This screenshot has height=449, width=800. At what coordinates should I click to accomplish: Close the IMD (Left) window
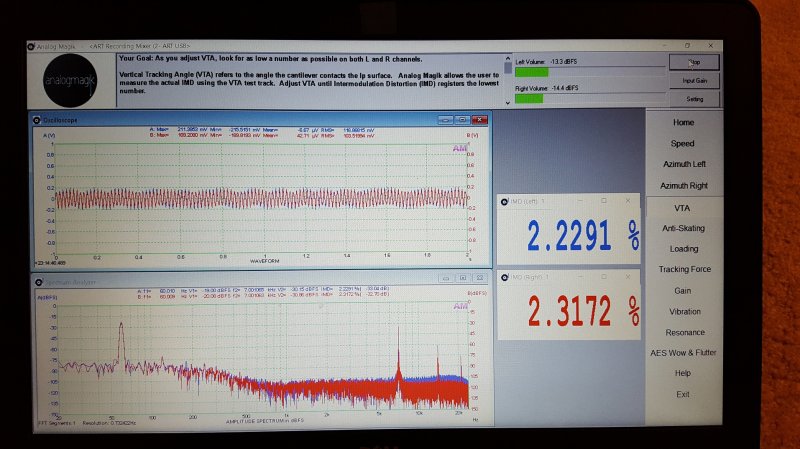click(x=628, y=201)
